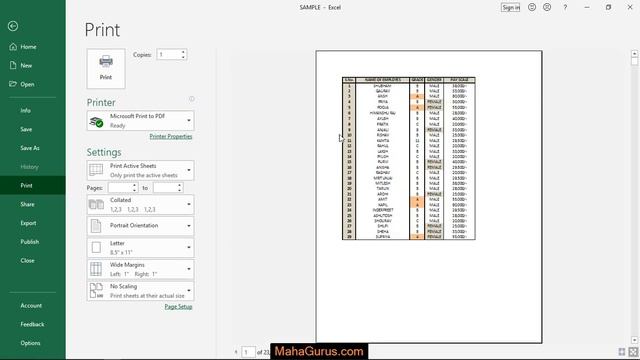Click the Home label in sidebar
Viewport: 640px width, 360px height.
click(x=28, y=47)
